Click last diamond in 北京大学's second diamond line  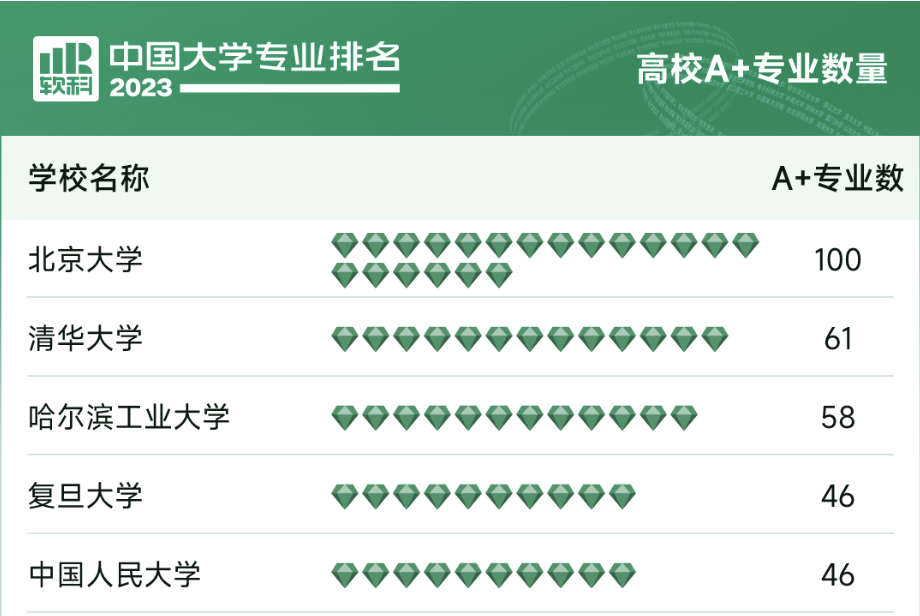[499, 275]
